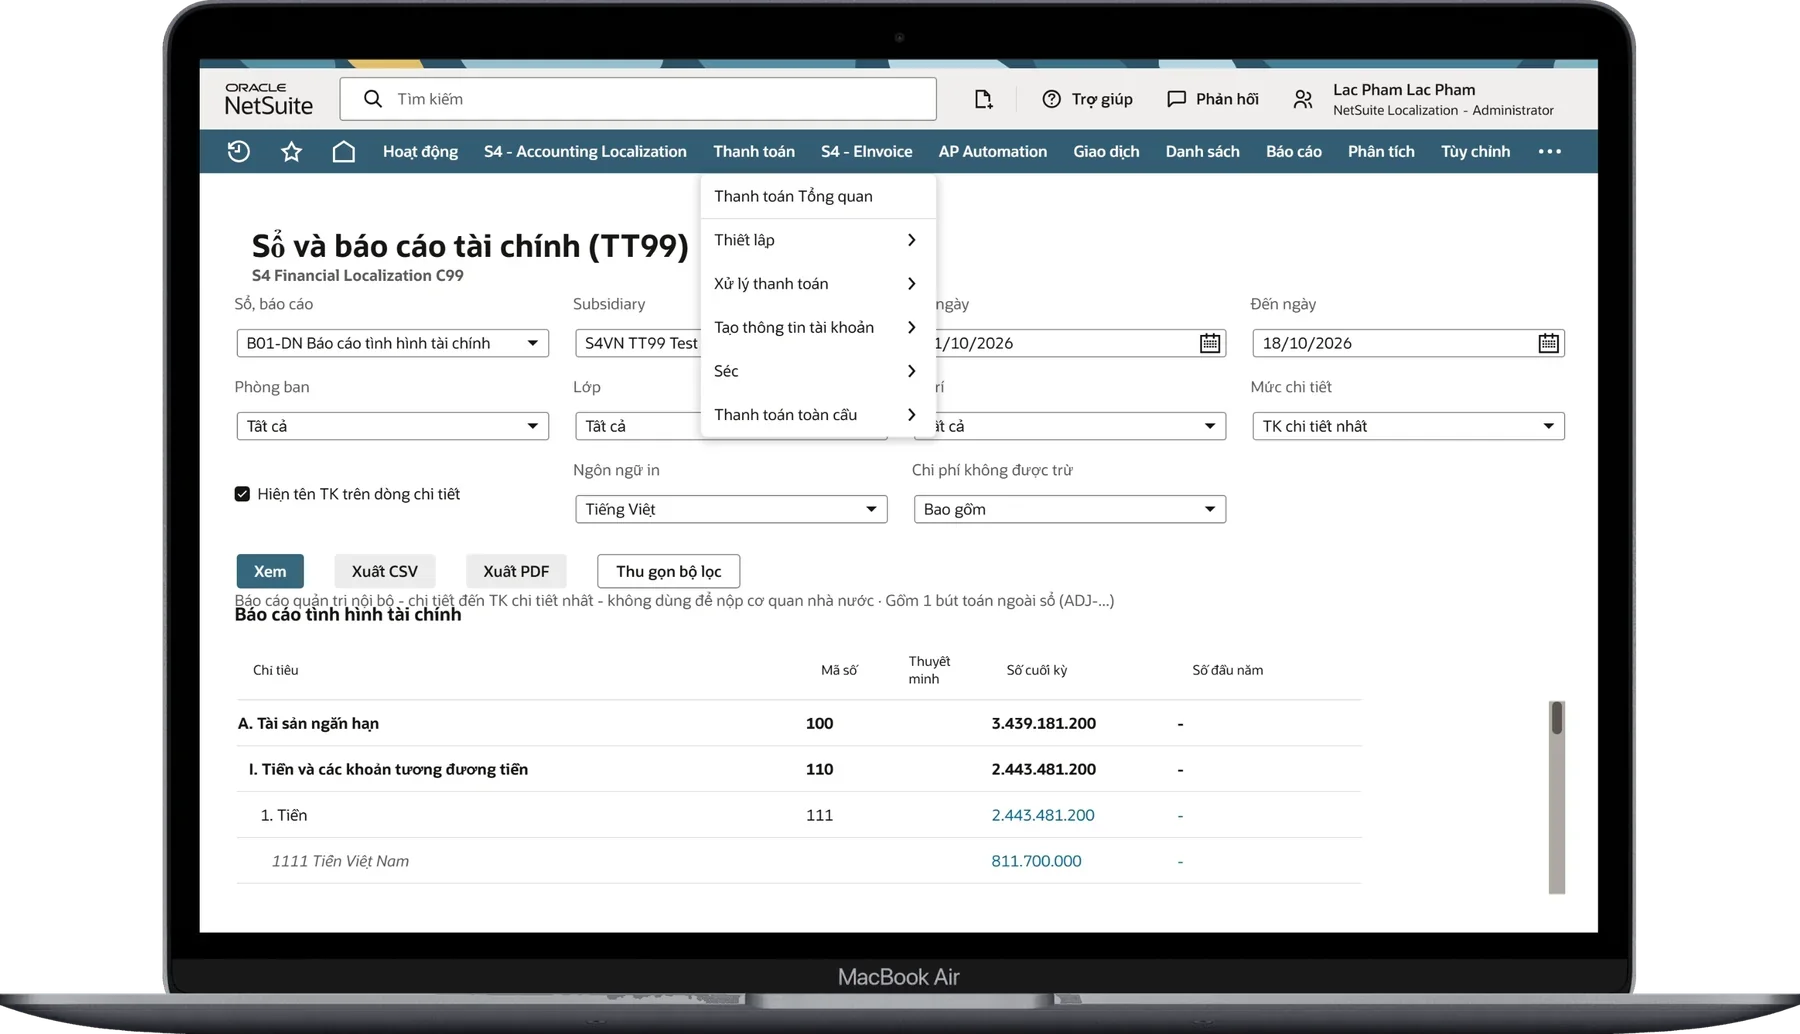Open the Báo cáo menu
Image resolution: width=1800 pixels, height=1034 pixels.
tap(1293, 151)
